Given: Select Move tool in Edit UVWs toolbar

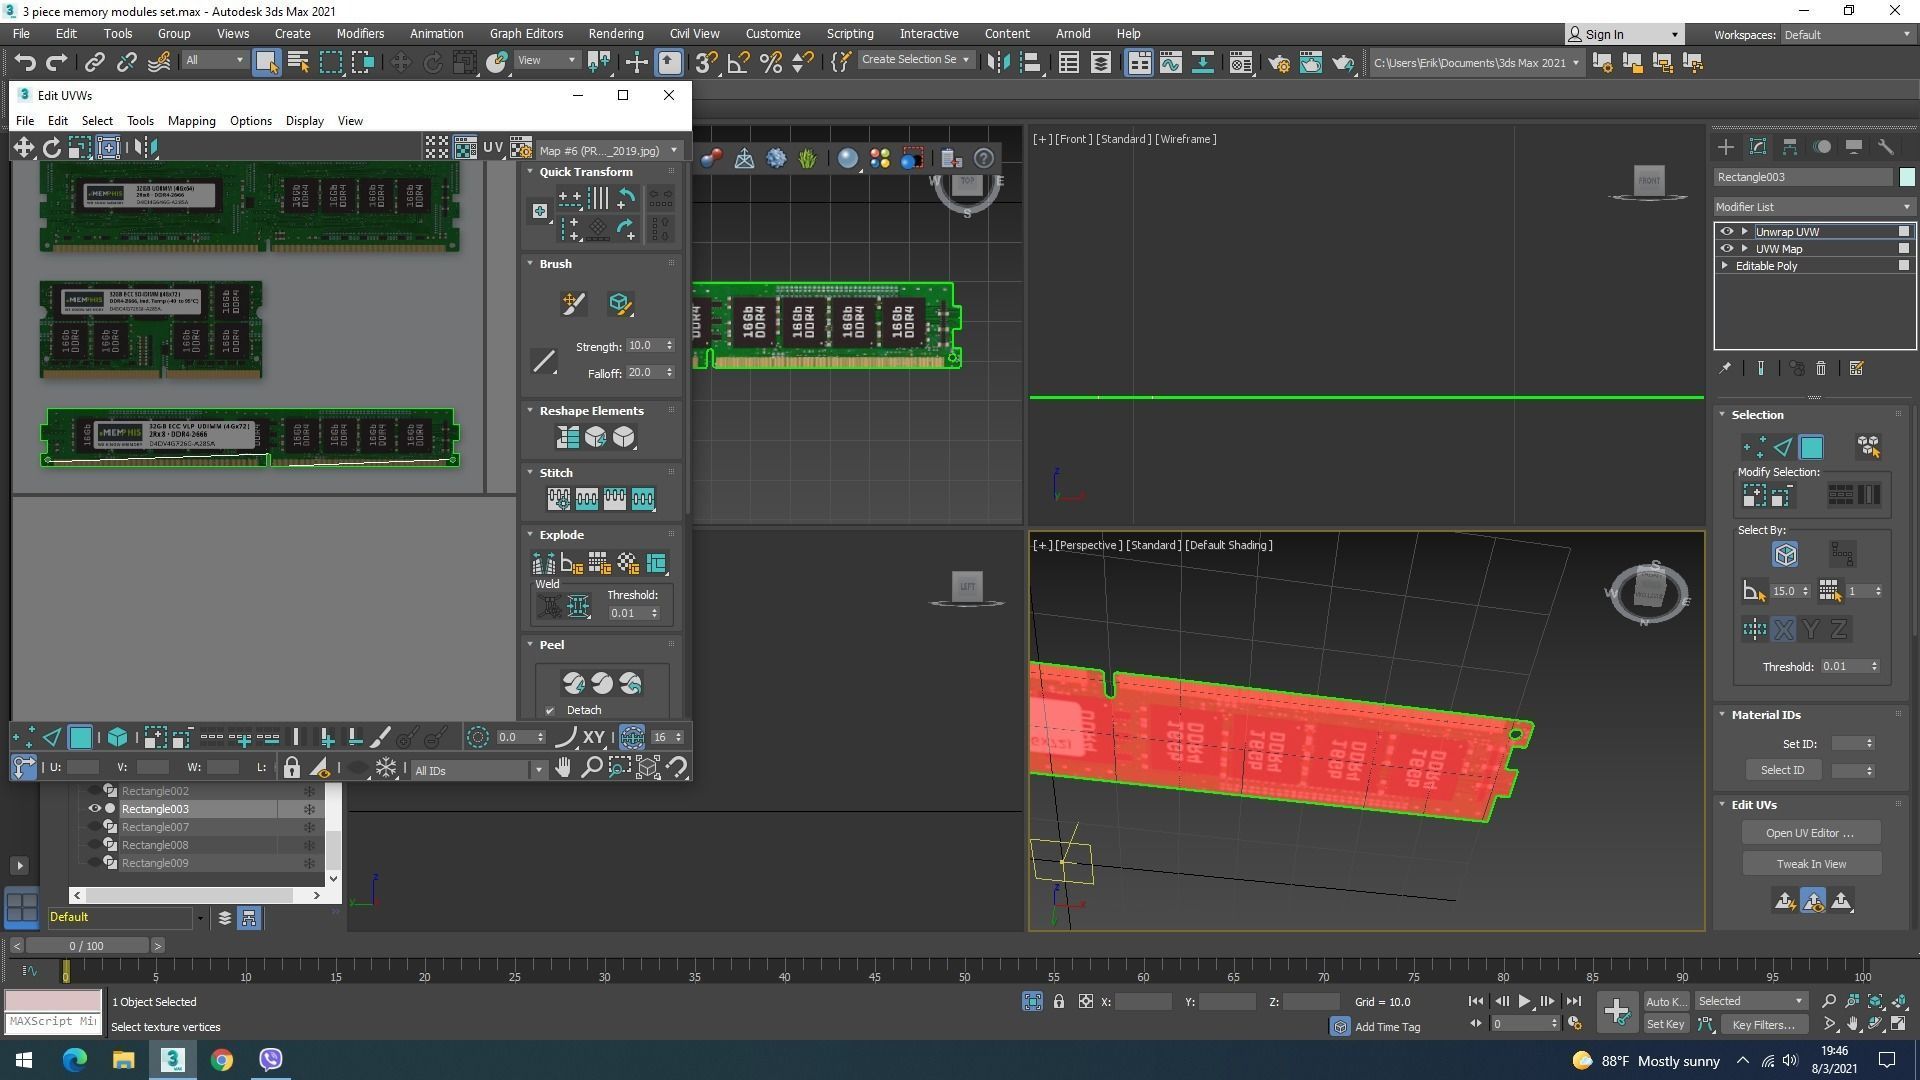Looking at the screenshot, I should (x=23, y=148).
